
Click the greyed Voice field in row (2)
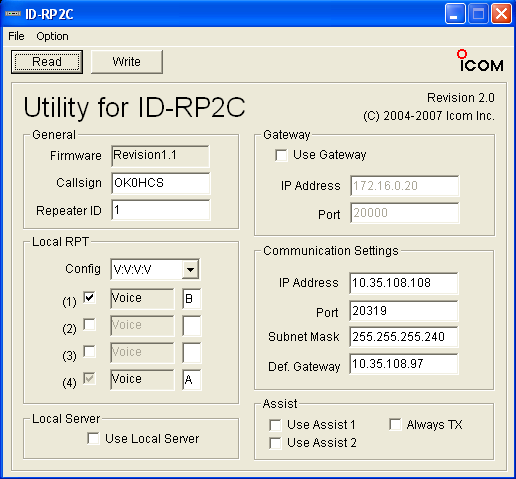click(142, 326)
